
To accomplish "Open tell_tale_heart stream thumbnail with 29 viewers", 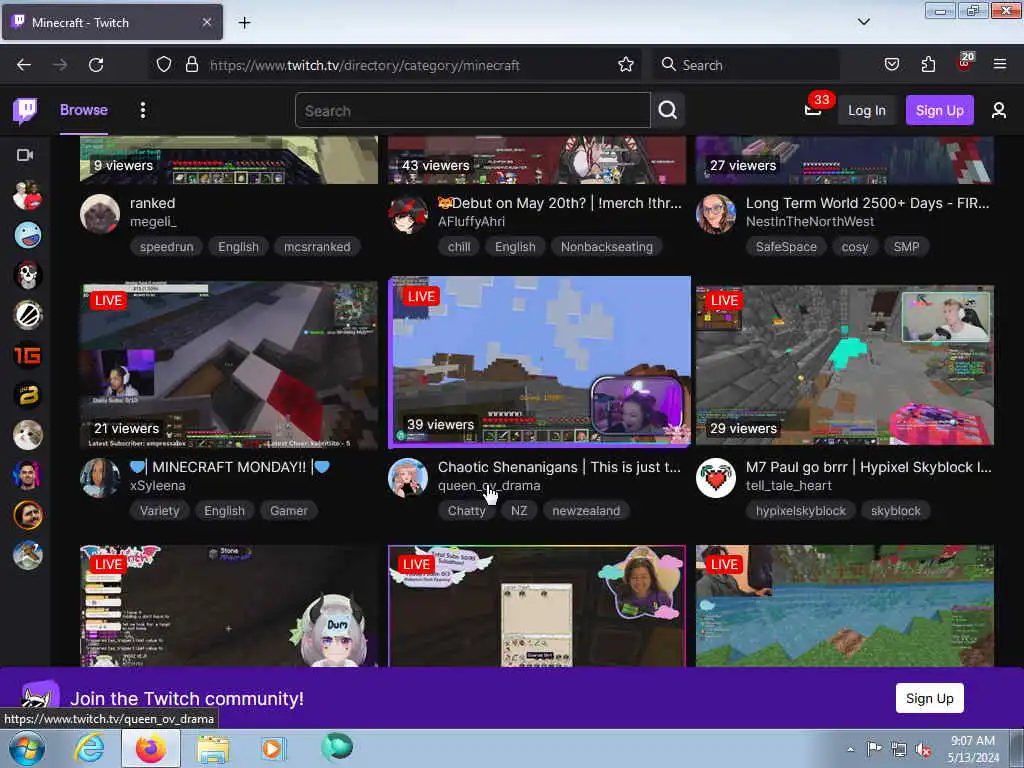I will point(844,366).
